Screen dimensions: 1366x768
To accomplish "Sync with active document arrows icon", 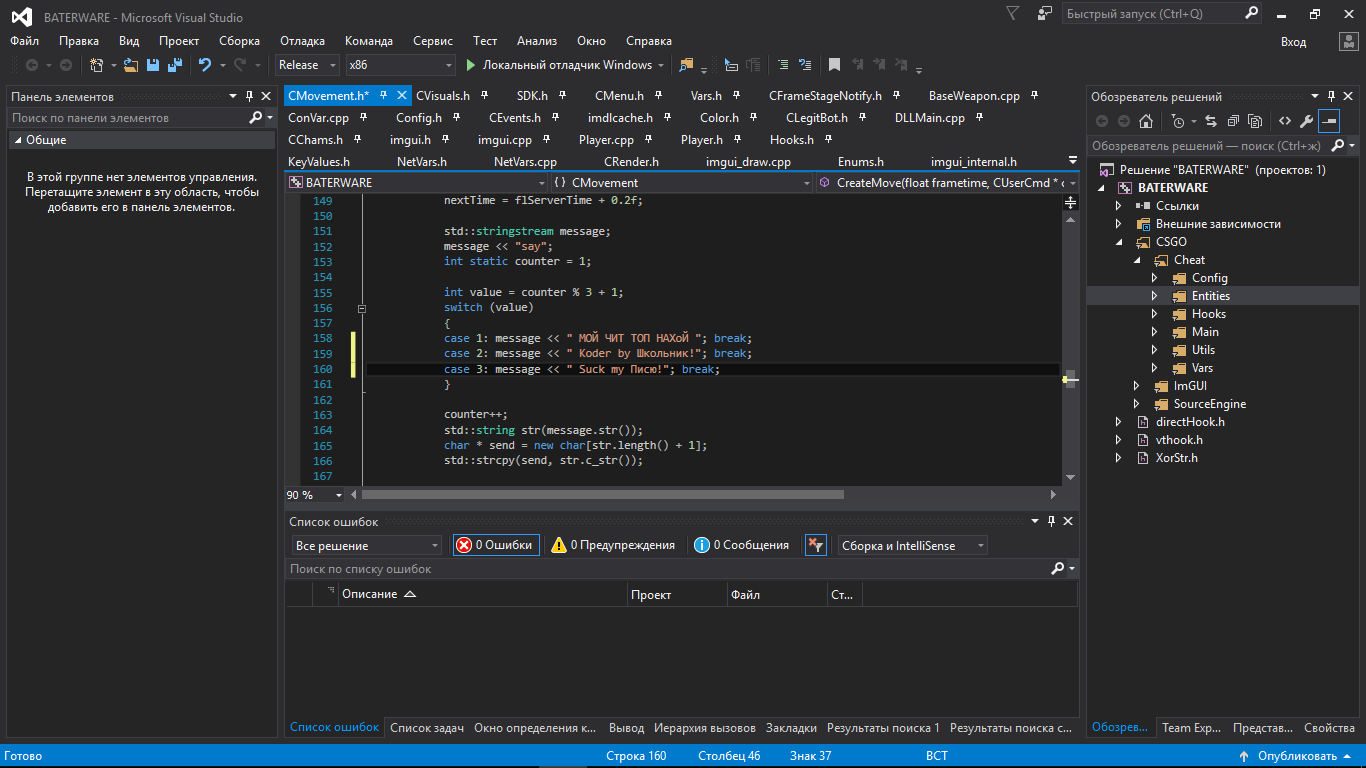I will tap(1210, 121).
